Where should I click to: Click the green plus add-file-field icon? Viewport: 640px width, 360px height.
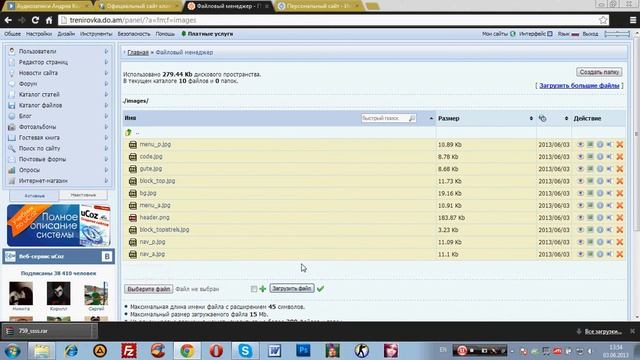click(x=263, y=289)
